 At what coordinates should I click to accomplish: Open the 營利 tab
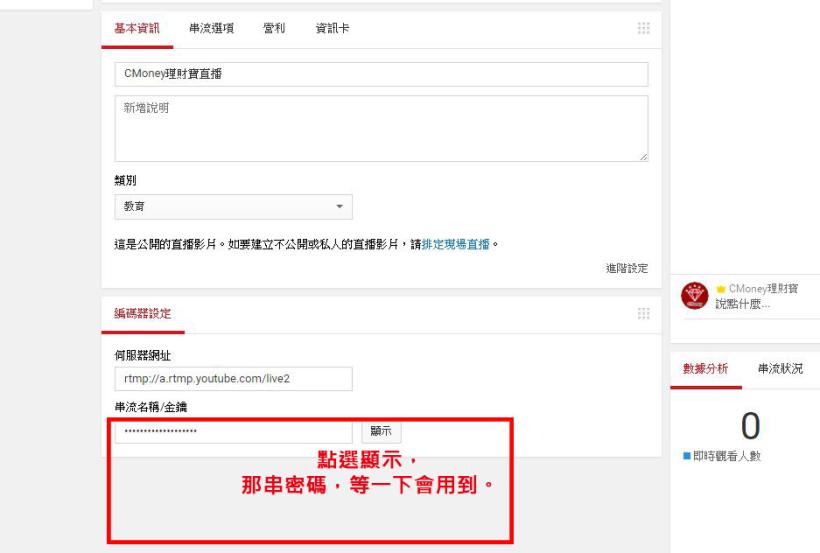pos(274,29)
